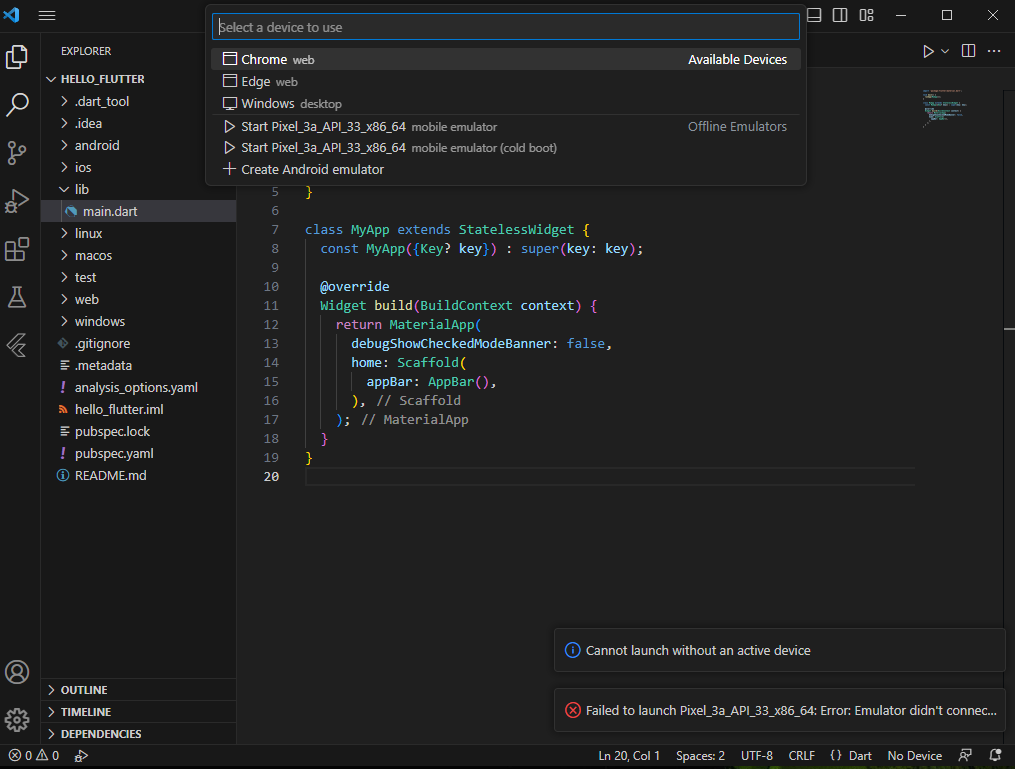
Task: Choose Create Android emulator
Action: 506,170
